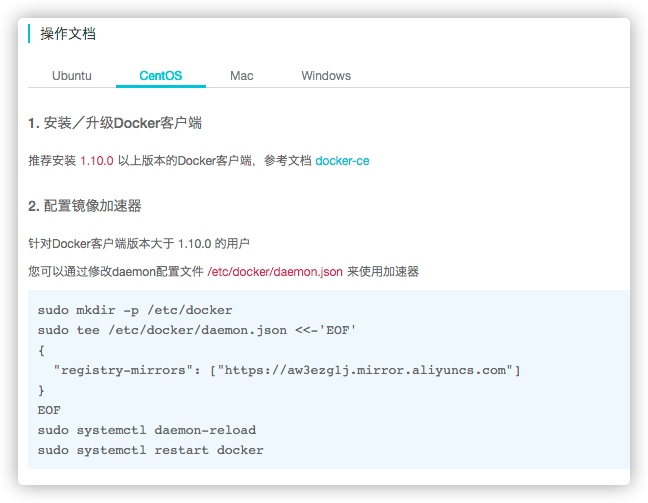Click the heading 1. 安装／升级Docker客户端
Viewport: 648px width, 503px height.
coord(115,123)
